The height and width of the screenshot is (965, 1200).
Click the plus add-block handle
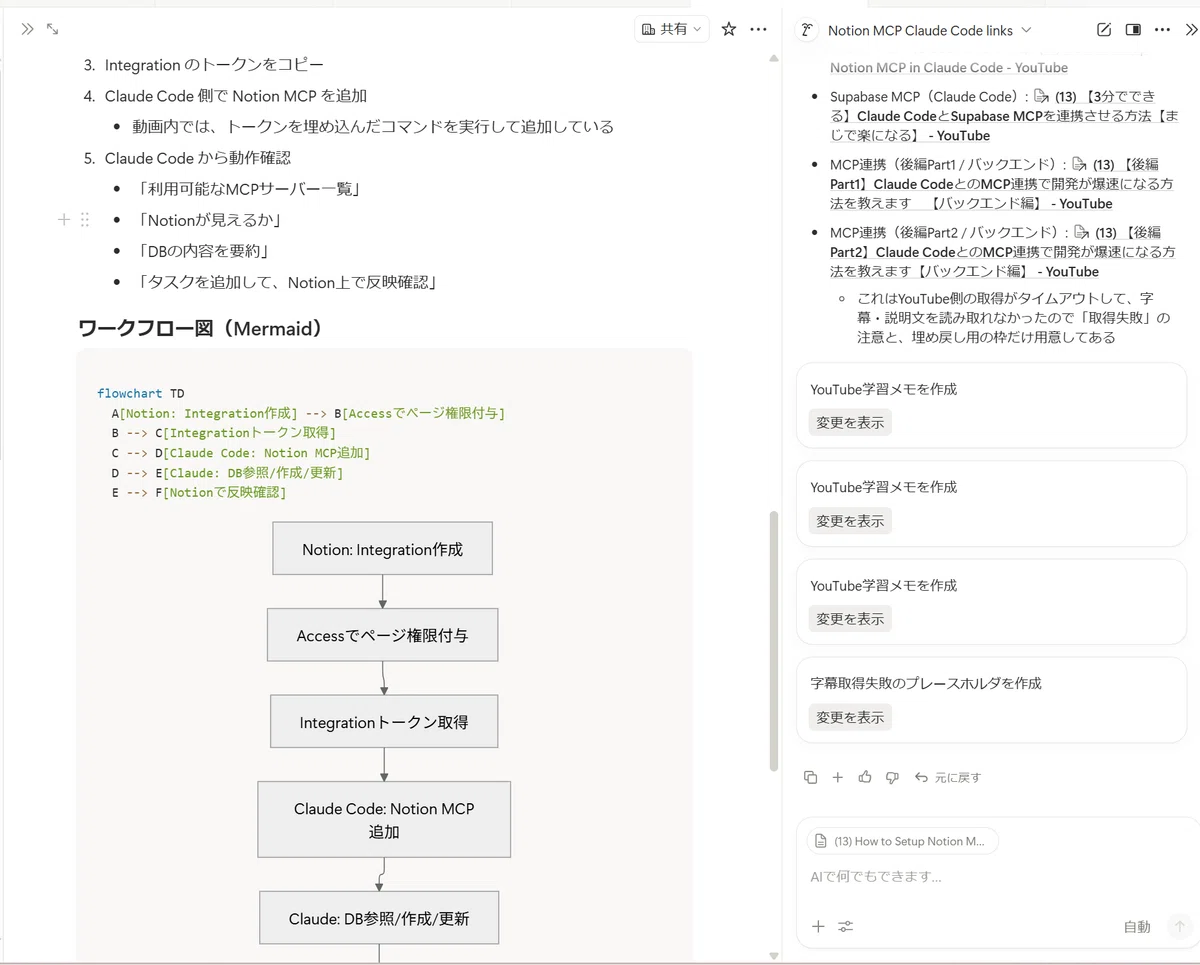click(63, 219)
